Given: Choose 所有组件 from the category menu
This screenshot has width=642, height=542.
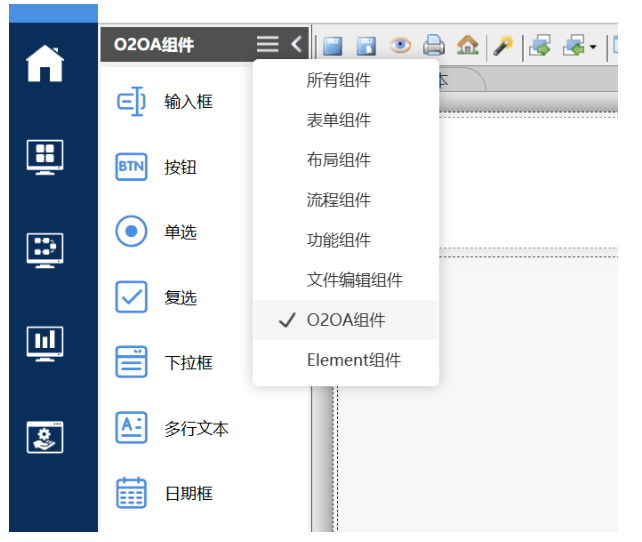Looking at the screenshot, I should tap(338, 80).
